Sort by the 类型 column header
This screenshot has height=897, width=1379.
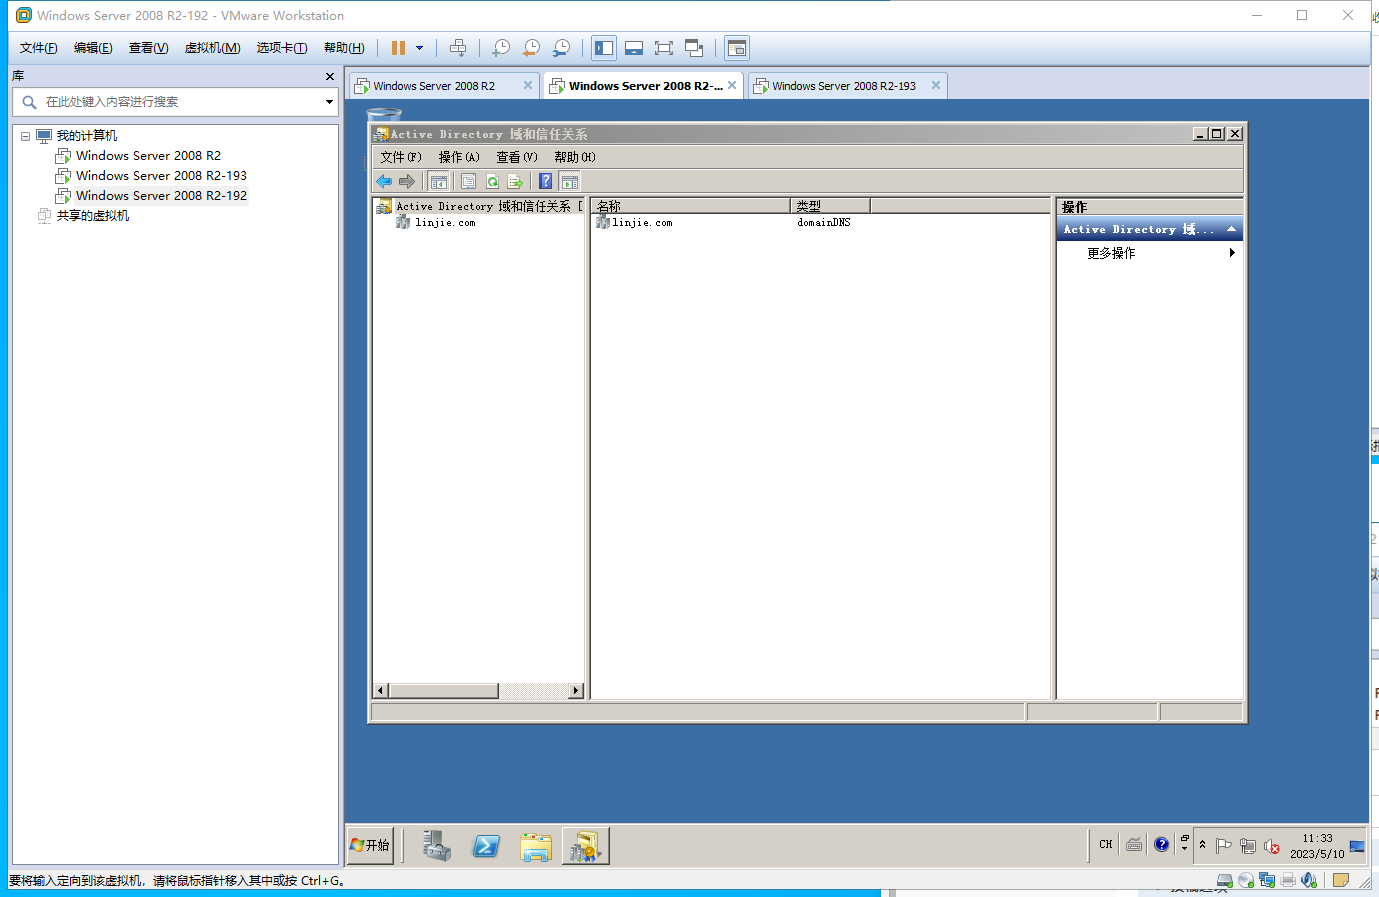click(x=831, y=206)
